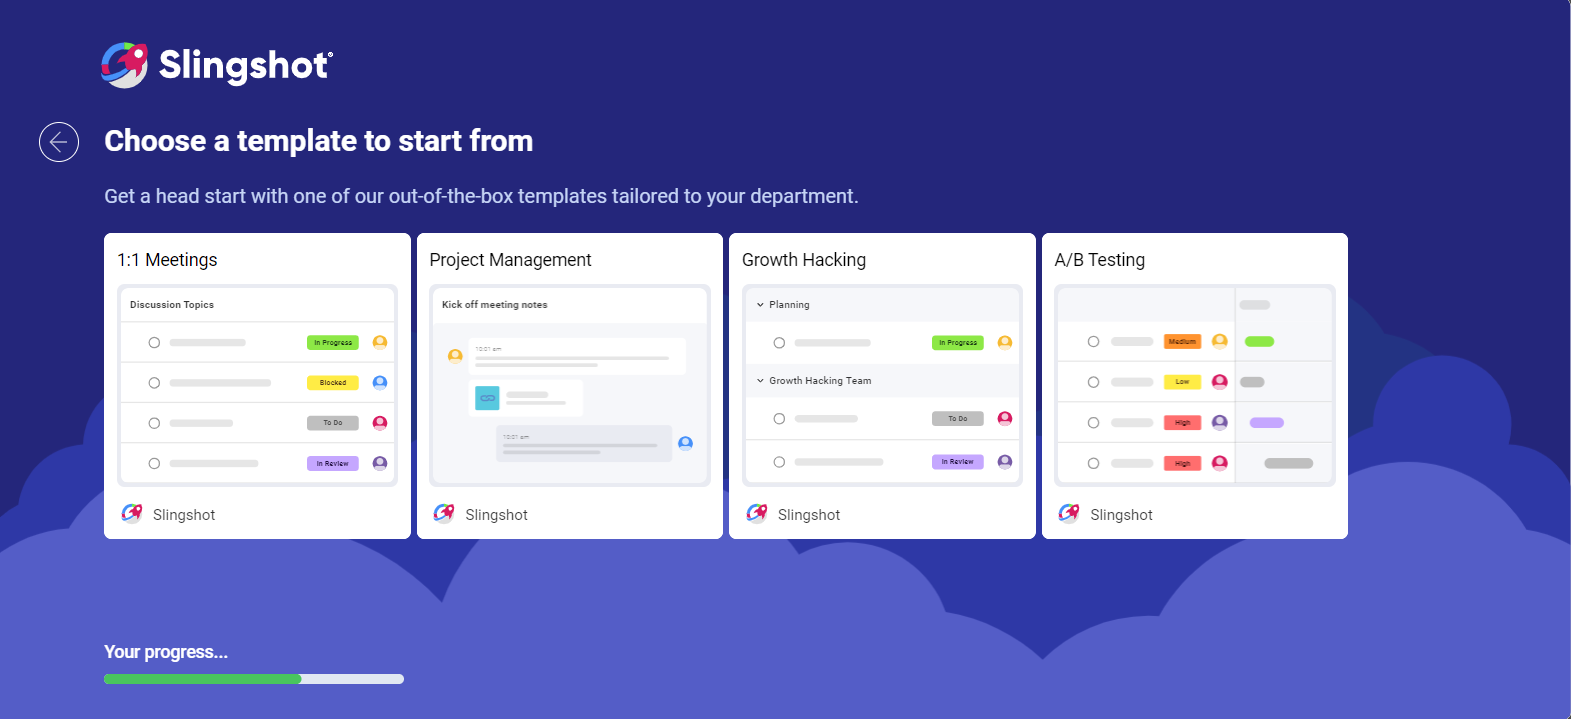
Task: Click the Slingshot rocket logo at top
Action: (125, 65)
